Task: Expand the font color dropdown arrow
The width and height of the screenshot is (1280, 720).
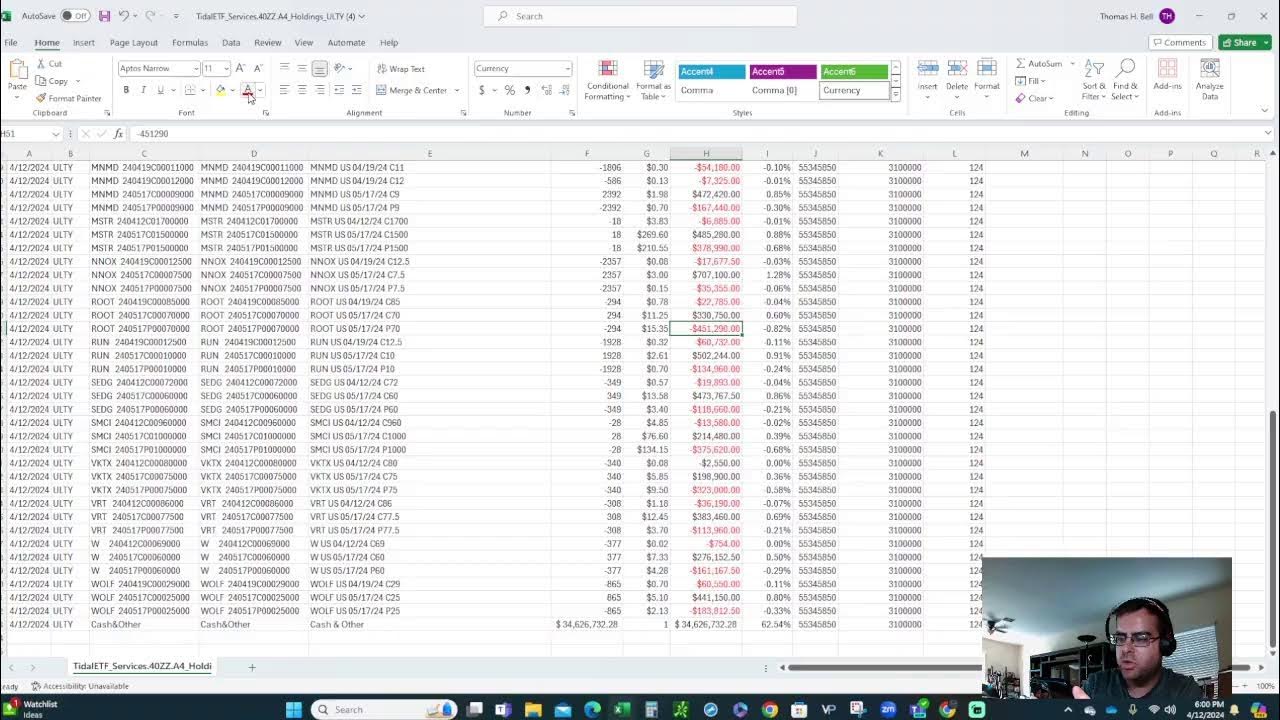Action: coord(260,90)
